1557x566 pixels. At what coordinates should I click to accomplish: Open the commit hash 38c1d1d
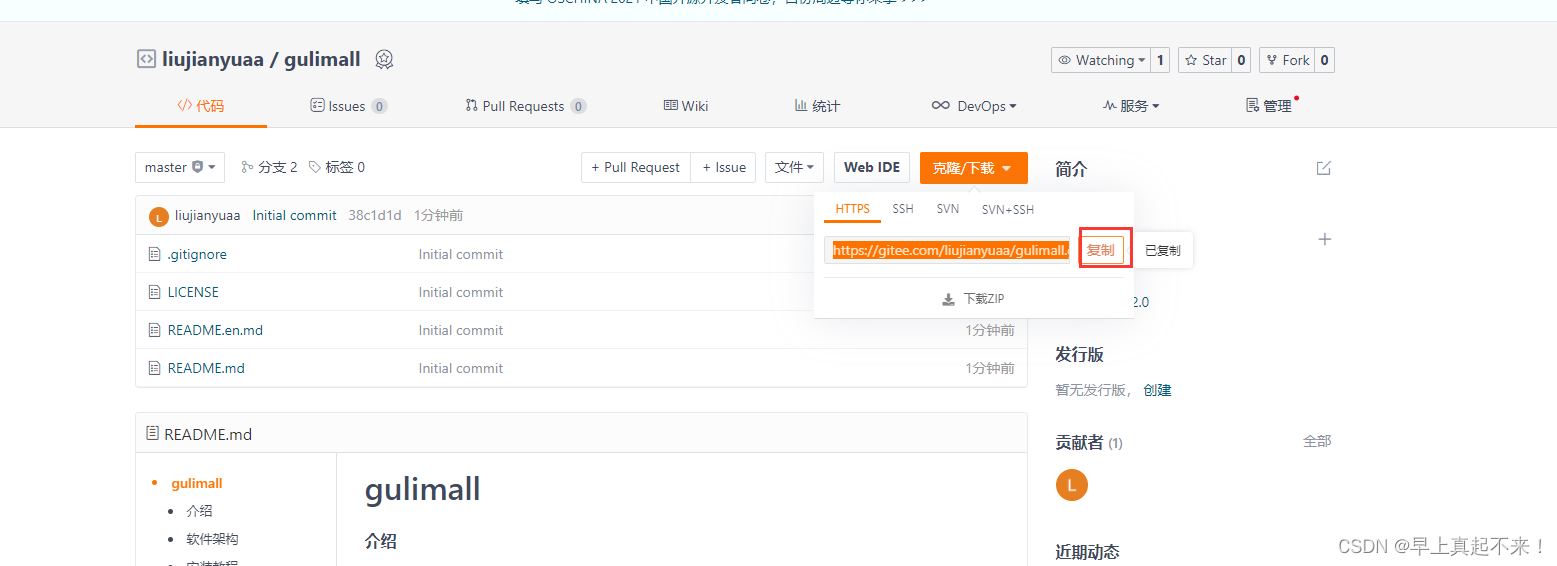[x=375, y=215]
